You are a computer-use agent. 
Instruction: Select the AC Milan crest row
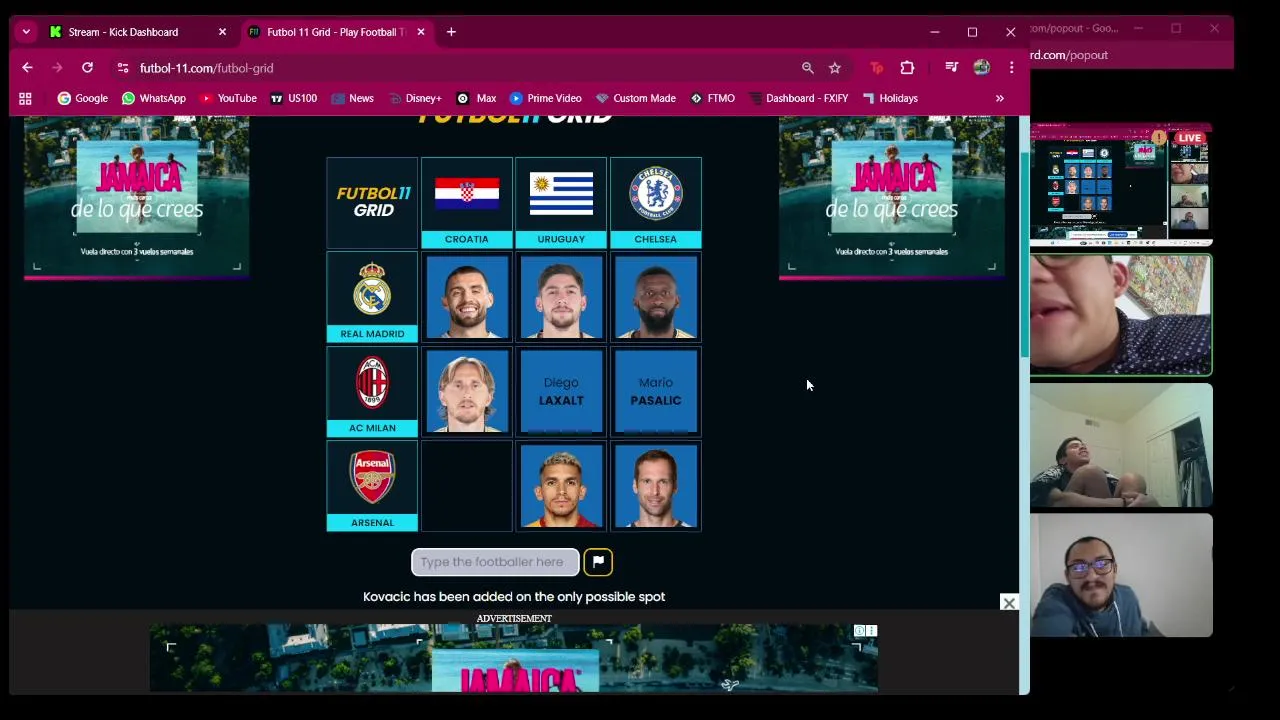coord(372,392)
